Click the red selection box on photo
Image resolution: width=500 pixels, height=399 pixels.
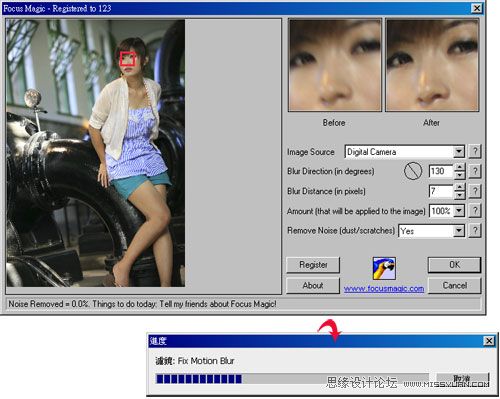(x=128, y=59)
